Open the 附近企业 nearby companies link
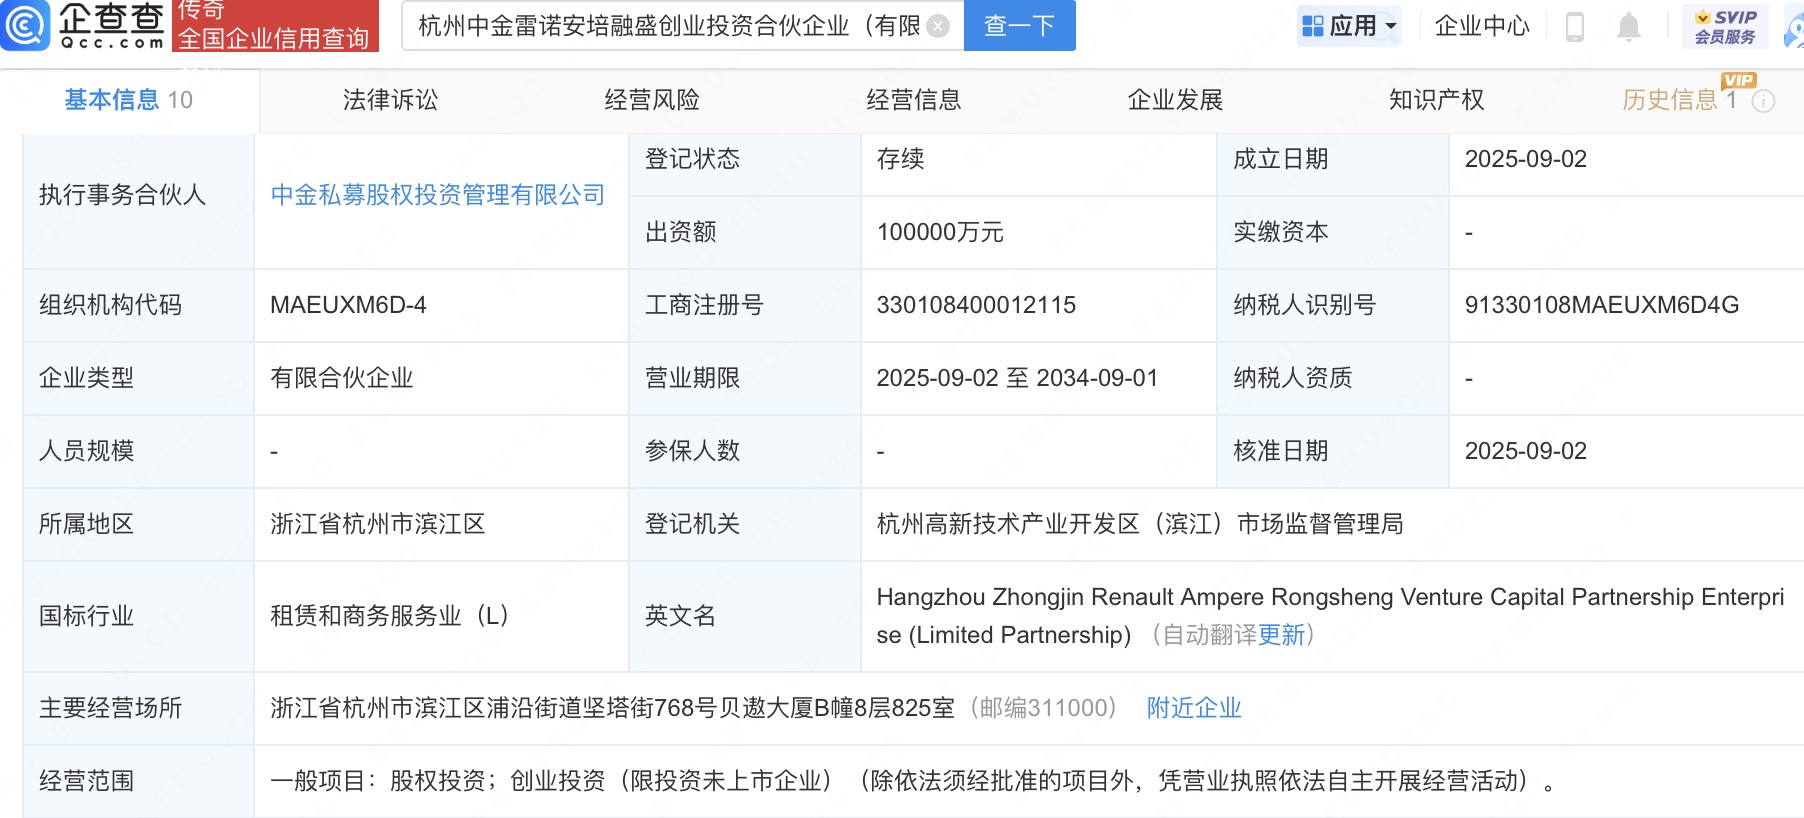 [1194, 708]
